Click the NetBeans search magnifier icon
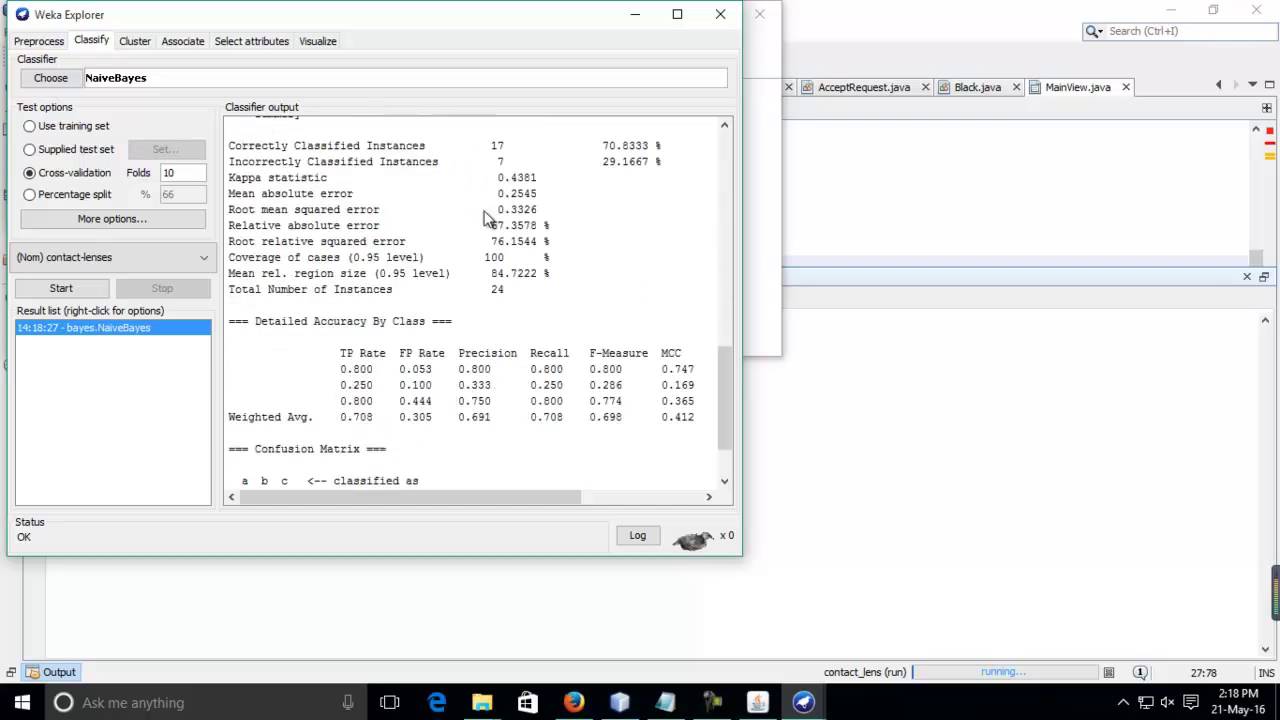This screenshot has height=720, width=1280. [1093, 31]
